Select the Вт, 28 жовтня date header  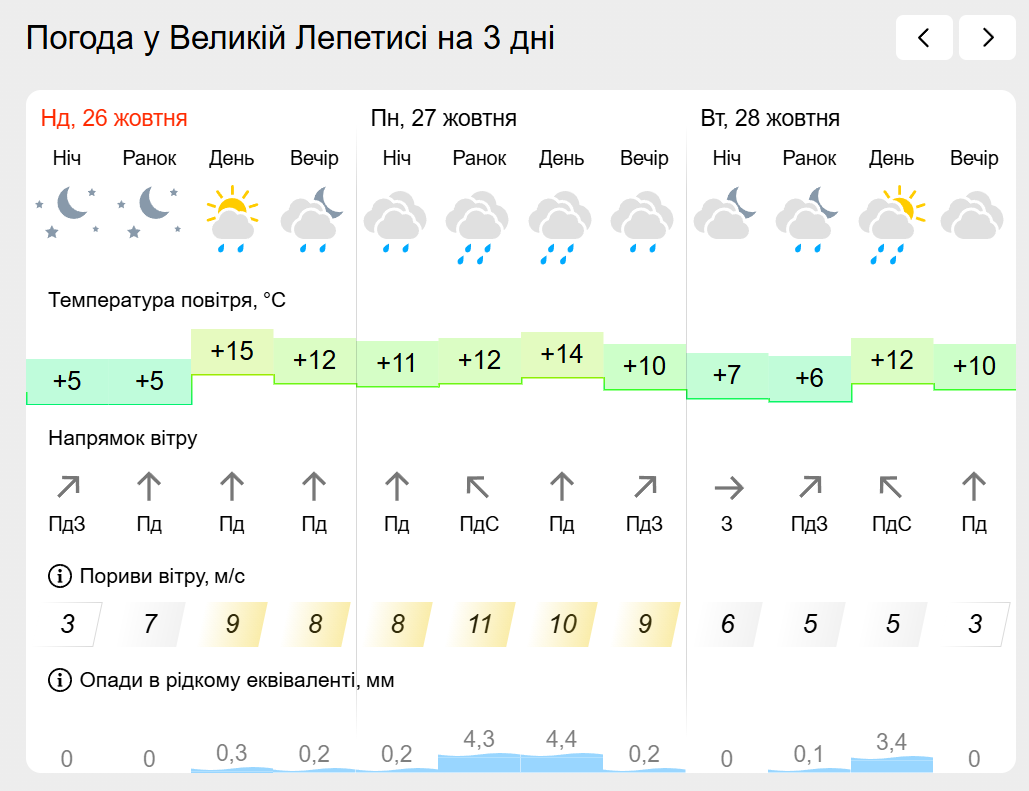[x=770, y=118]
